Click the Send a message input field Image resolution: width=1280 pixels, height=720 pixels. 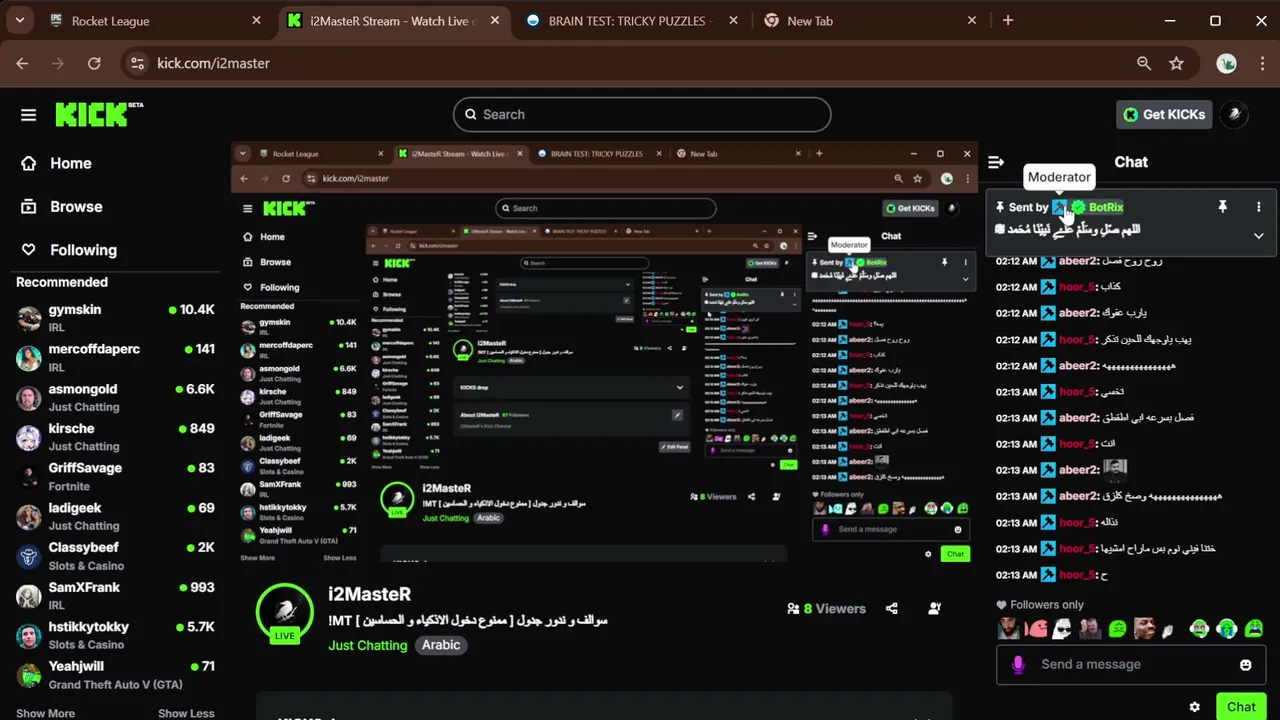(x=1131, y=664)
